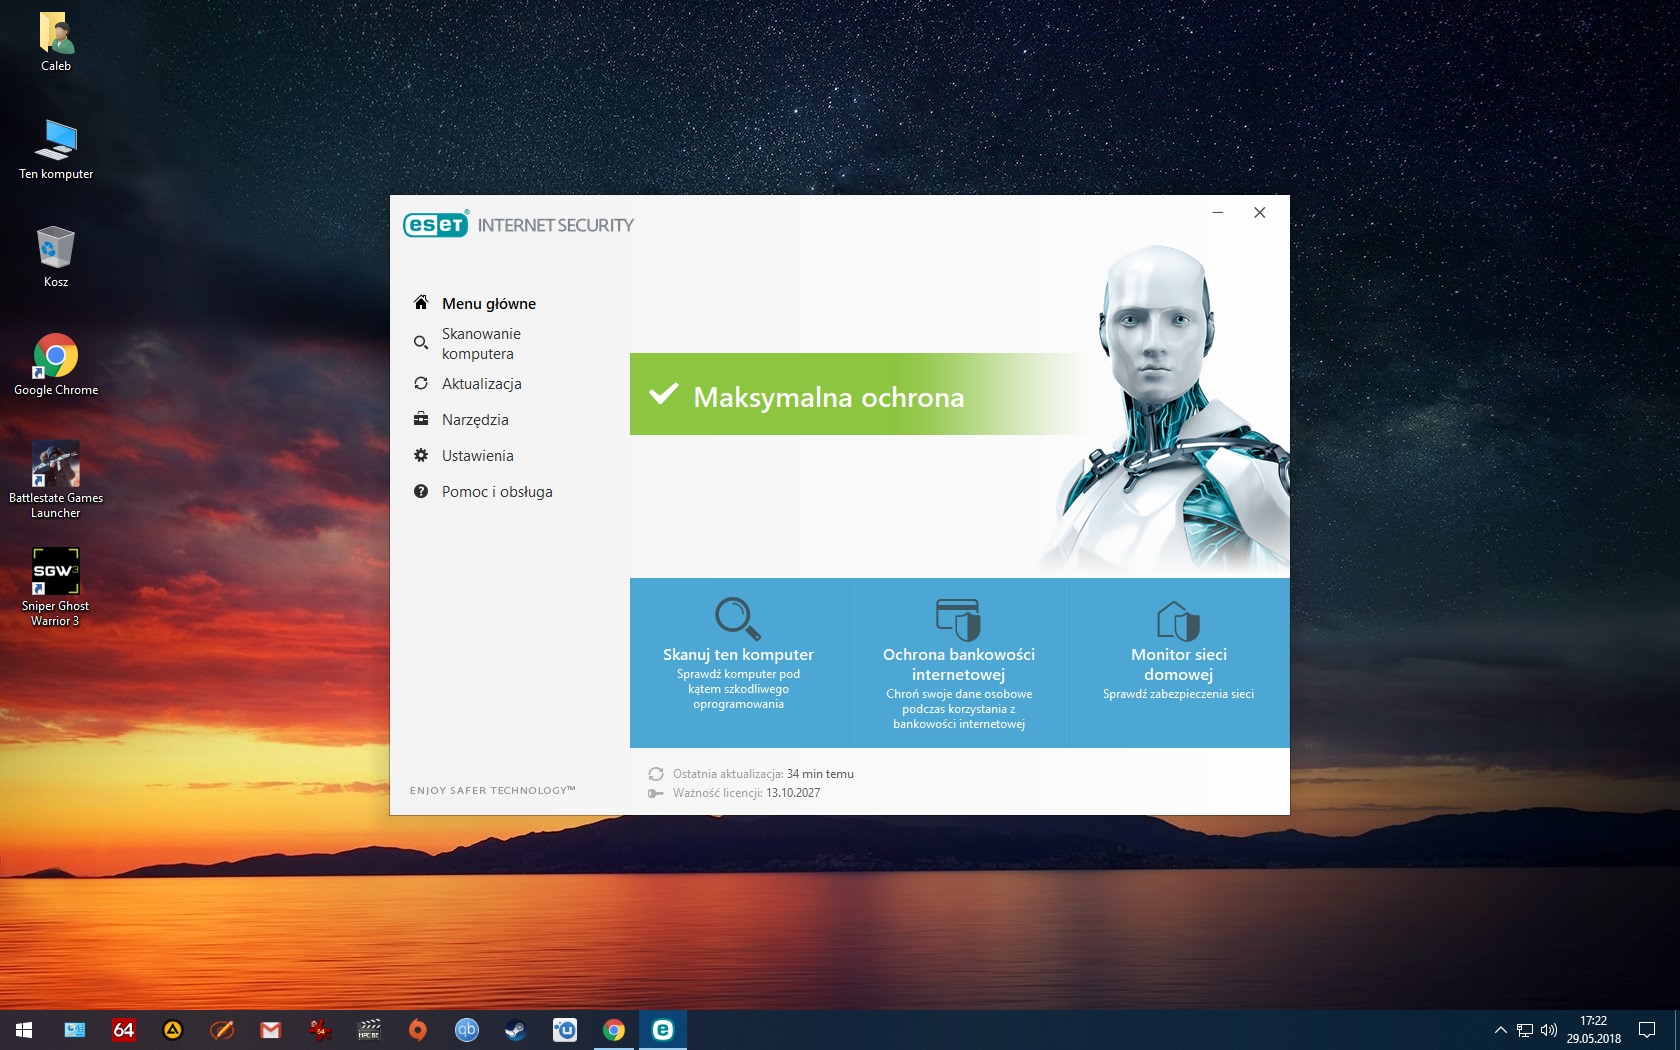This screenshot has height=1050, width=1680.
Task: Select the Sniper Ghost Warrior 3 shortcut
Action: (x=56, y=588)
